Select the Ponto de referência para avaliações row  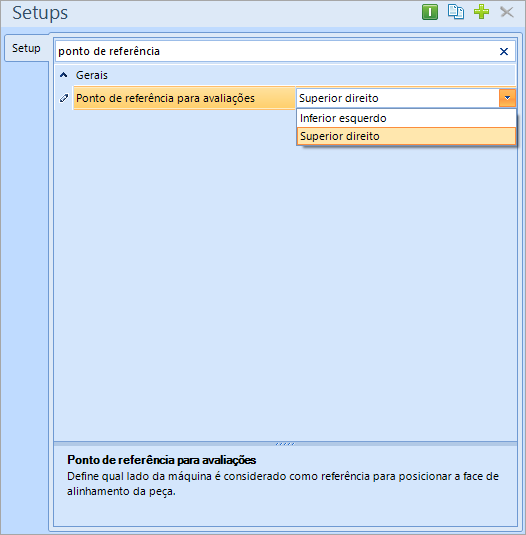[x=184, y=98]
